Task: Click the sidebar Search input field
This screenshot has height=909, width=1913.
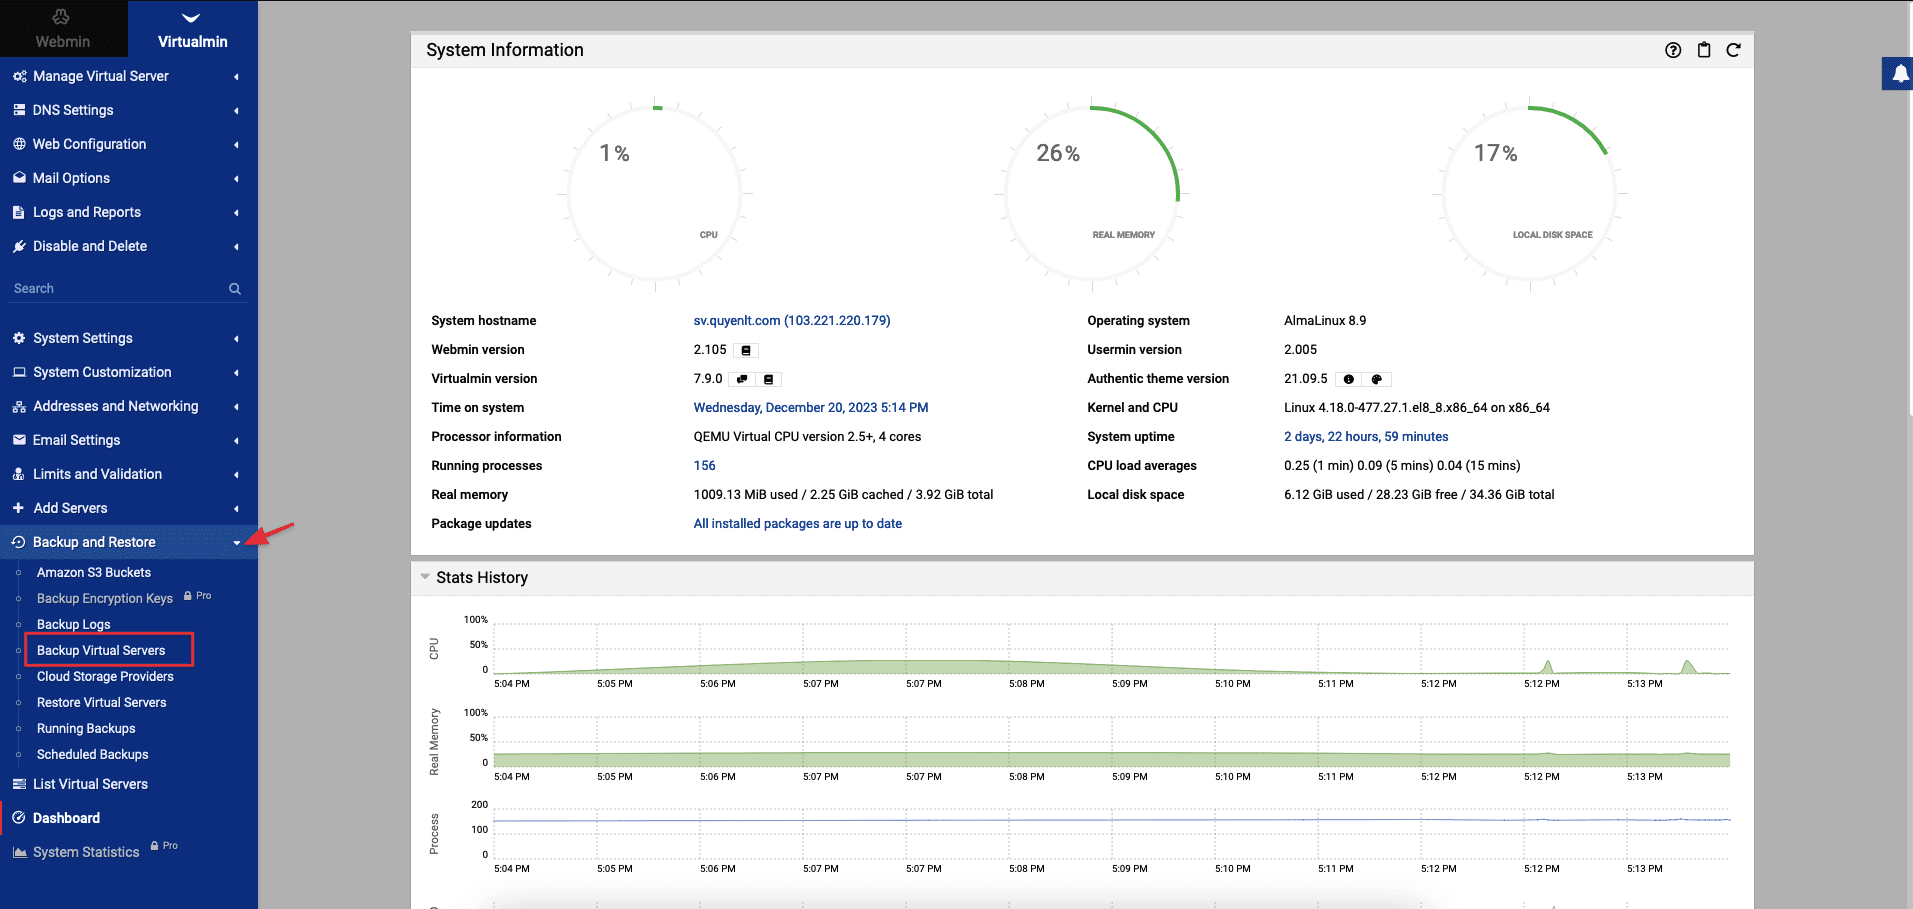Action: pos(115,289)
